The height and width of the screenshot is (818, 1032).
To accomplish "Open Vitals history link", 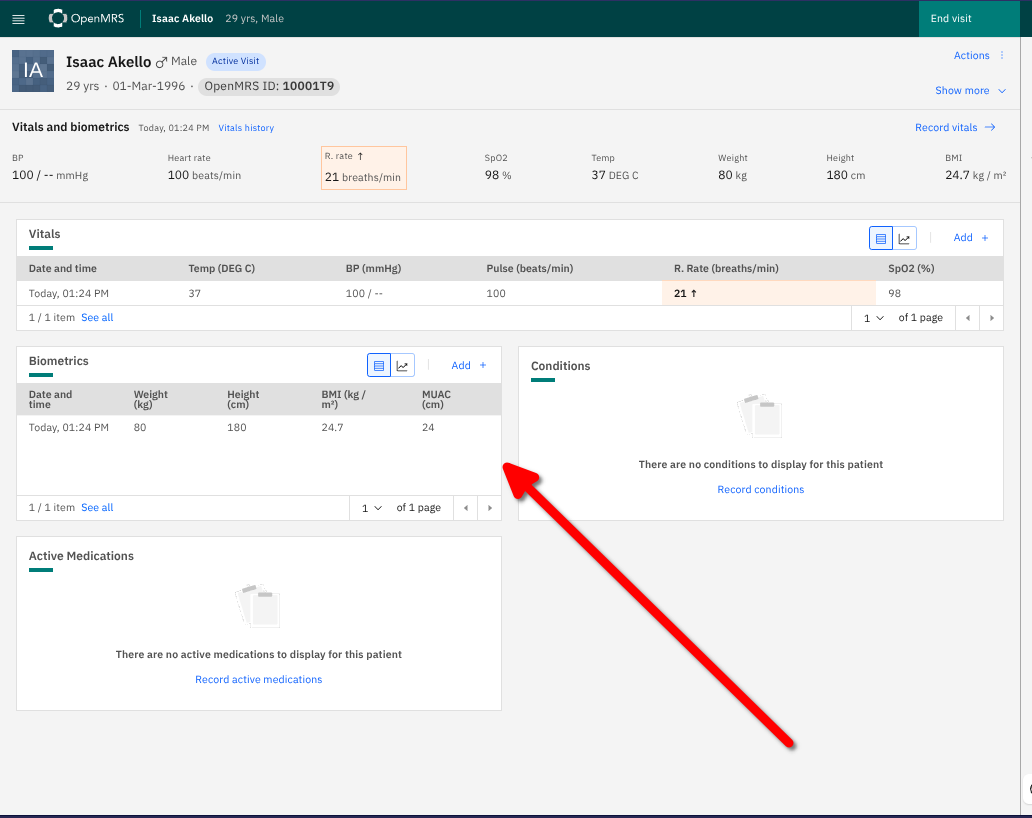I will (x=246, y=128).
